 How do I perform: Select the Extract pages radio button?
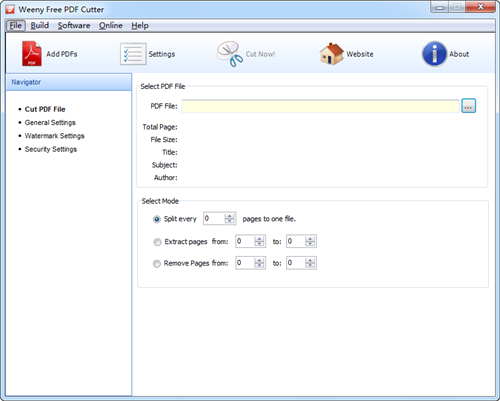(157, 242)
